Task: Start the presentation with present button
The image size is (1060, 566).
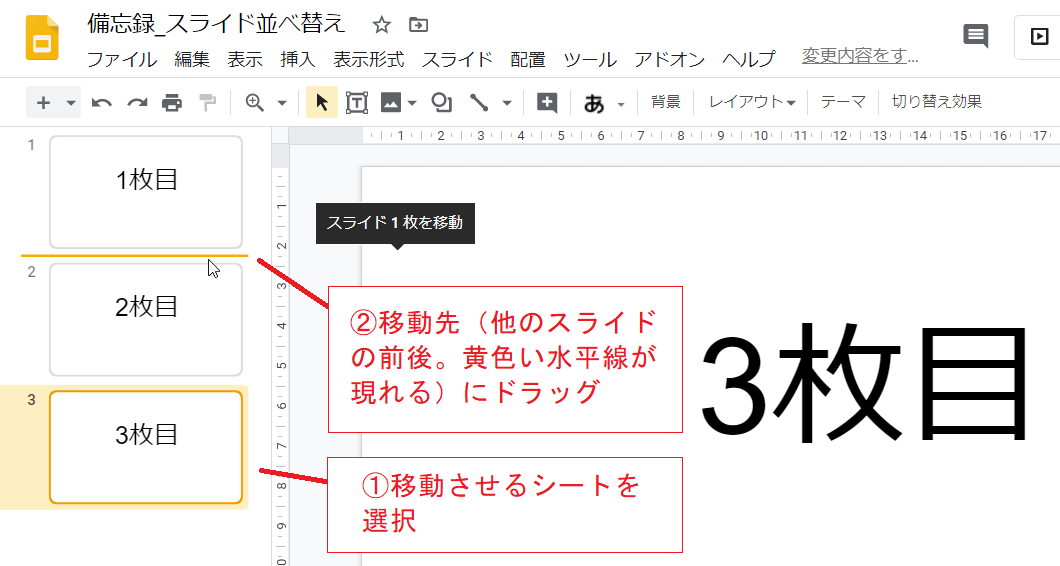Action: pyautogui.click(x=1038, y=36)
